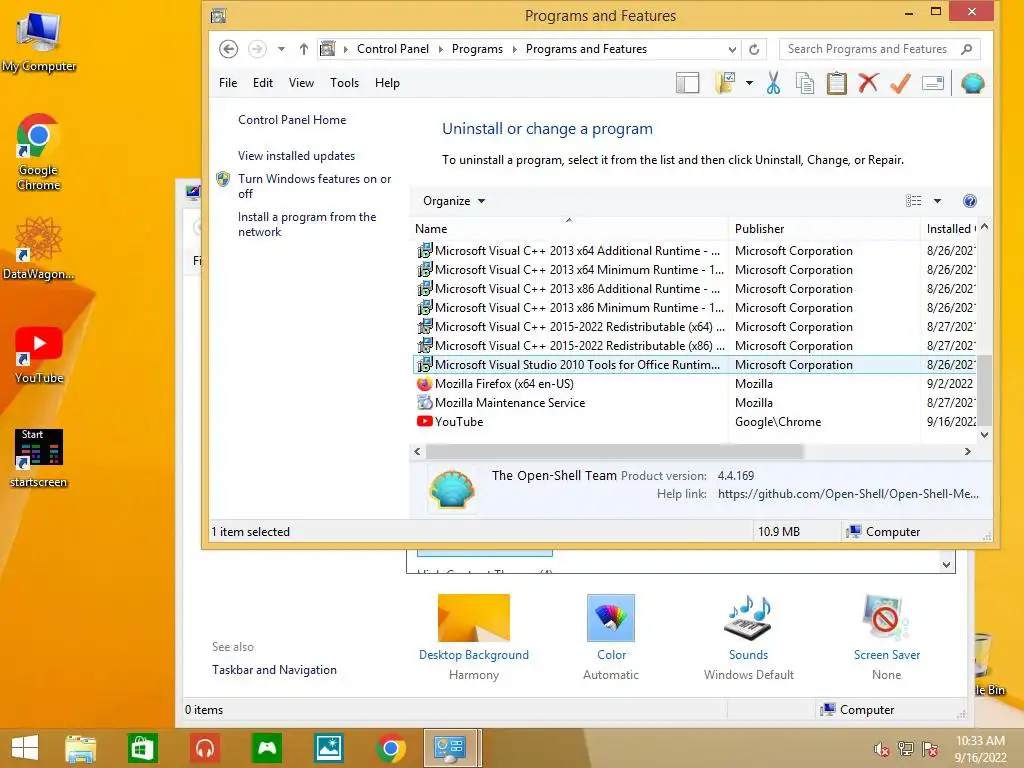
Task: Expand Control Panel breadcrumb arrow
Action: (x=440, y=50)
